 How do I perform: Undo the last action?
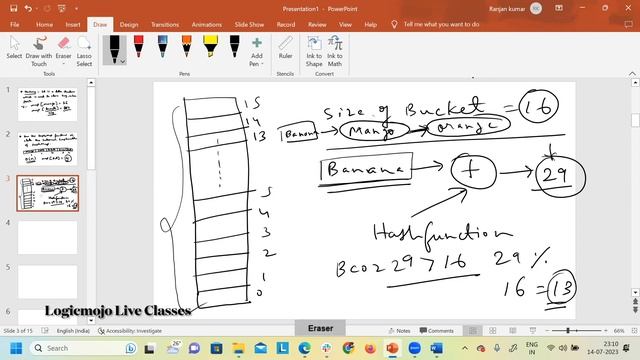coord(28,9)
